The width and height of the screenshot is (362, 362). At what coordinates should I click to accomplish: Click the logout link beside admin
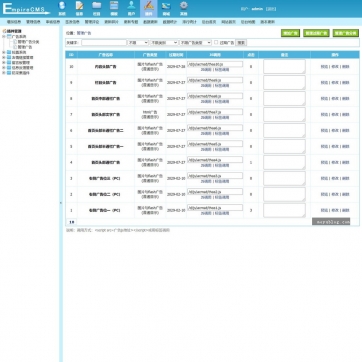pyautogui.click(x=271, y=9)
